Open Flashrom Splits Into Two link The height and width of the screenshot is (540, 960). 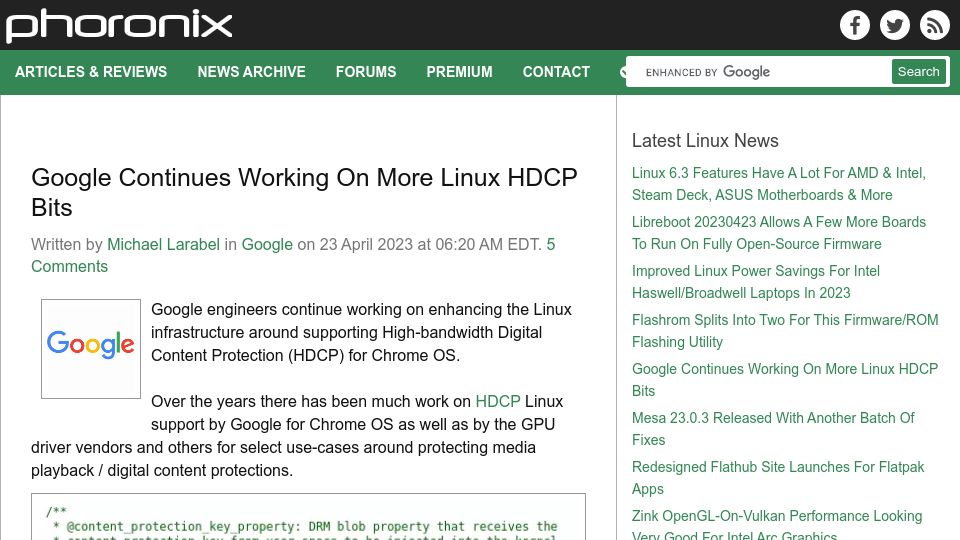pos(785,331)
